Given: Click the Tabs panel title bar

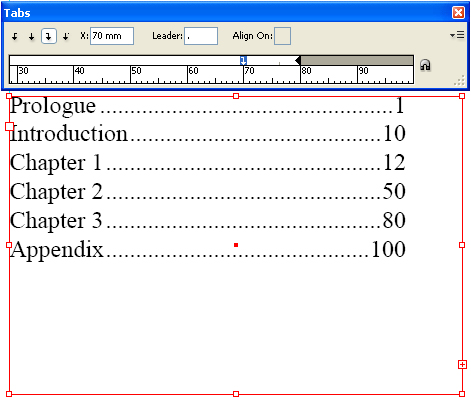Looking at the screenshot, I should 227,13.
